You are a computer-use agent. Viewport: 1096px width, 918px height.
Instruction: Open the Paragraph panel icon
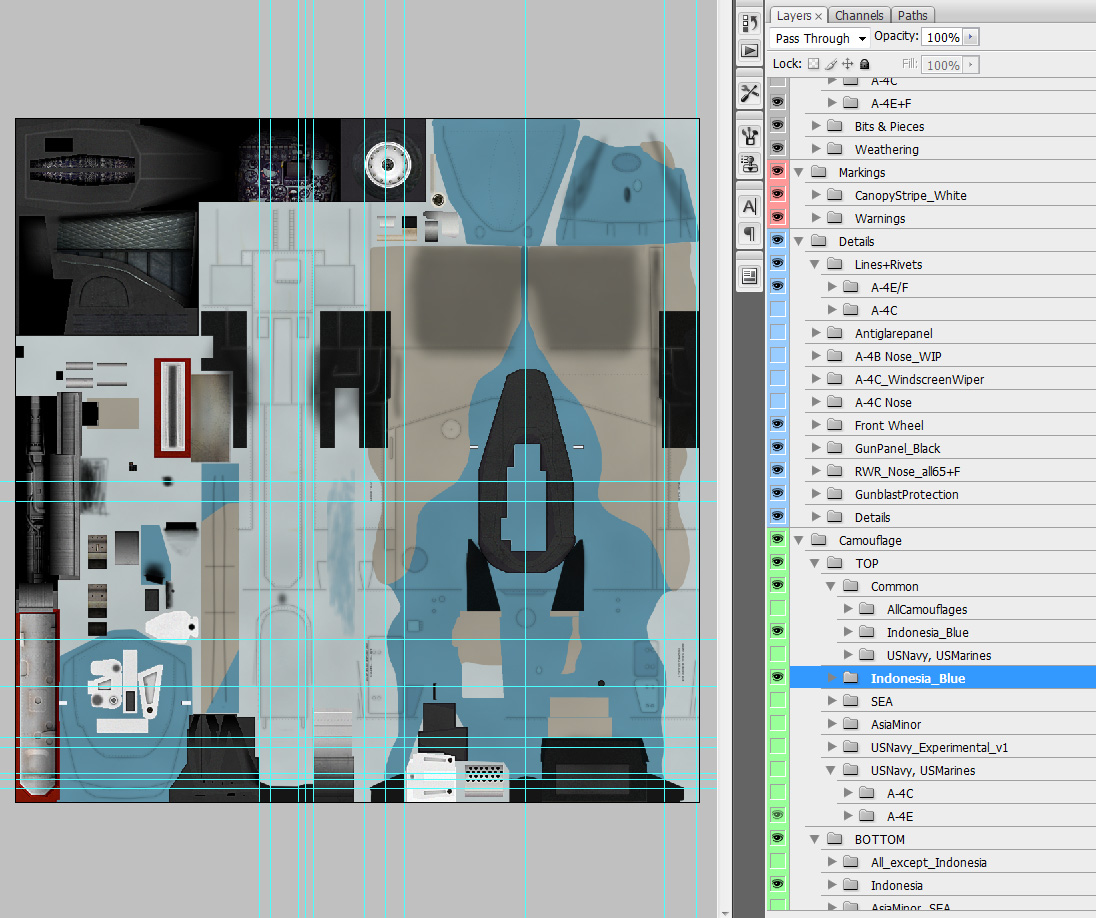(749, 234)
